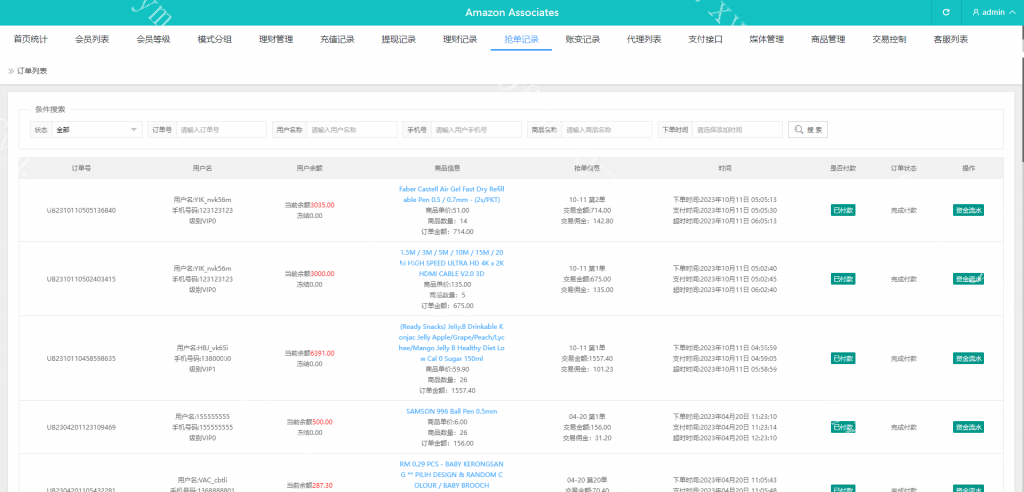Viewport: 1024px width, 492px height.
Task: Click the 是否付款 column header
Action: click(x=842, y=168)
